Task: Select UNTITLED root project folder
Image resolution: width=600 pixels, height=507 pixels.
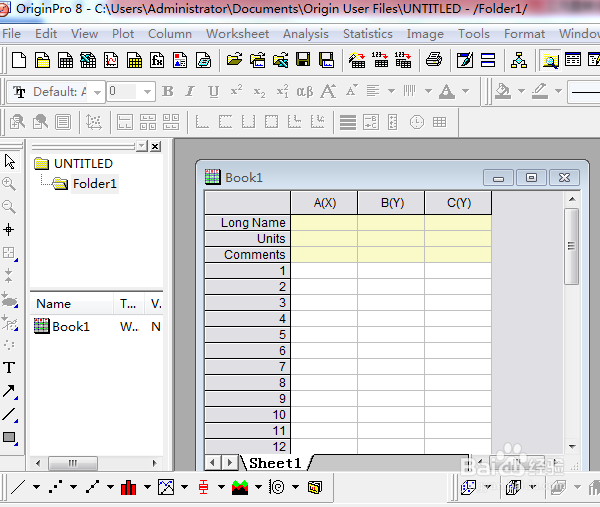Action: [83, 164]
